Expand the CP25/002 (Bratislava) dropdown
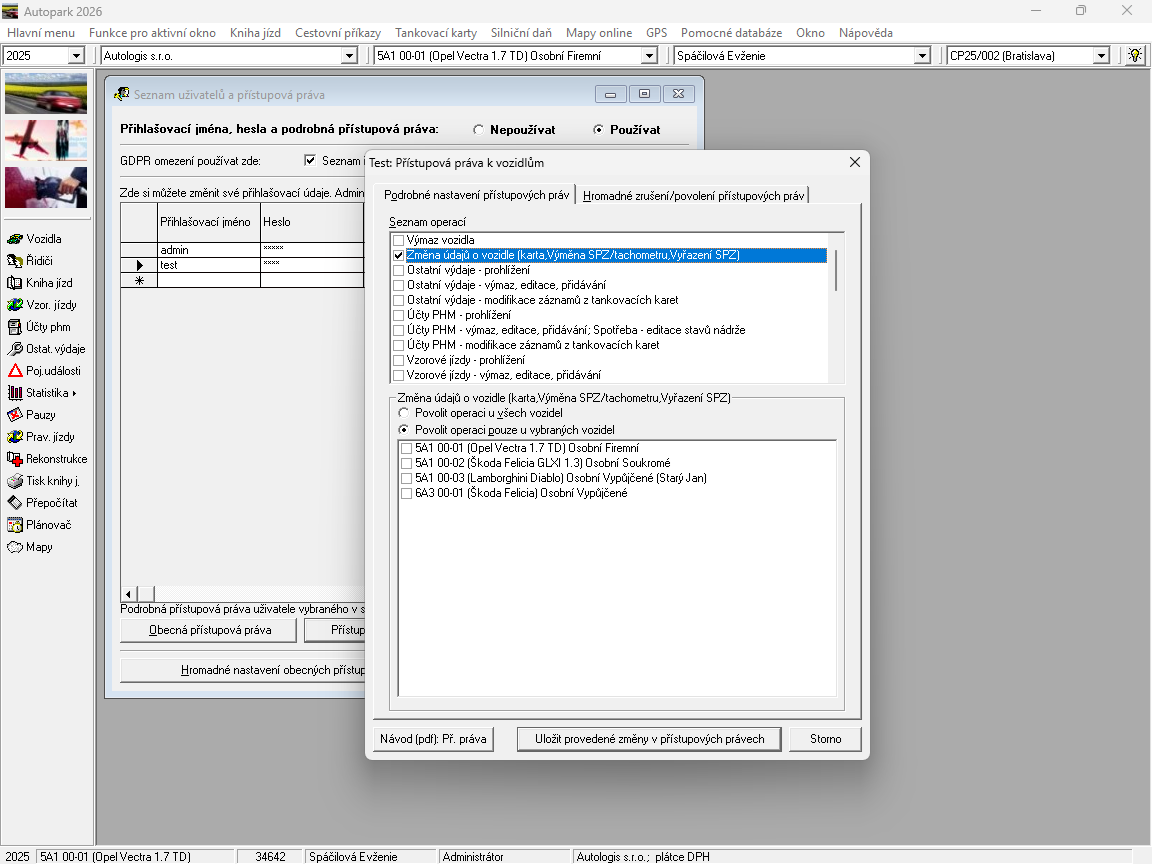Image resolution: width=1152 pixels, height=864 pixels. (1101, 56)
